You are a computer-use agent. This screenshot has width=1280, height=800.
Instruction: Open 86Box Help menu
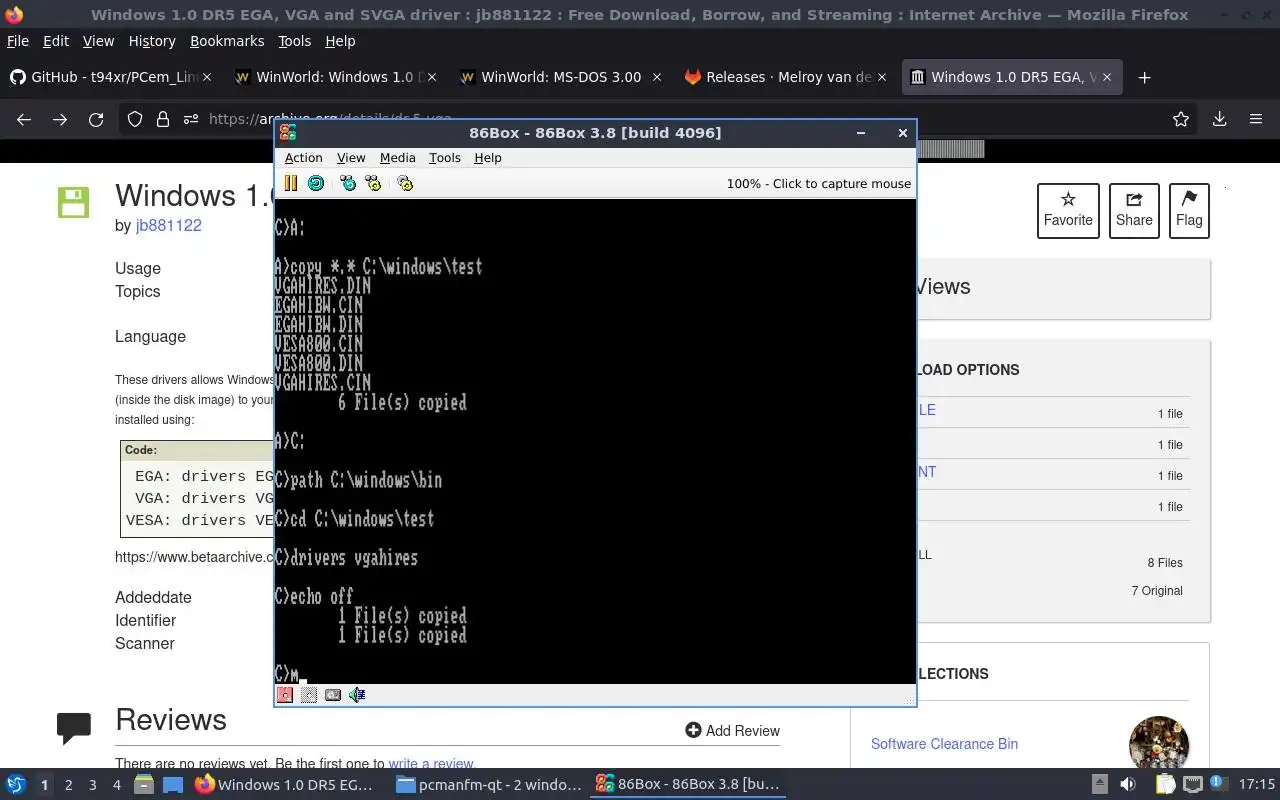coord(488,158)
